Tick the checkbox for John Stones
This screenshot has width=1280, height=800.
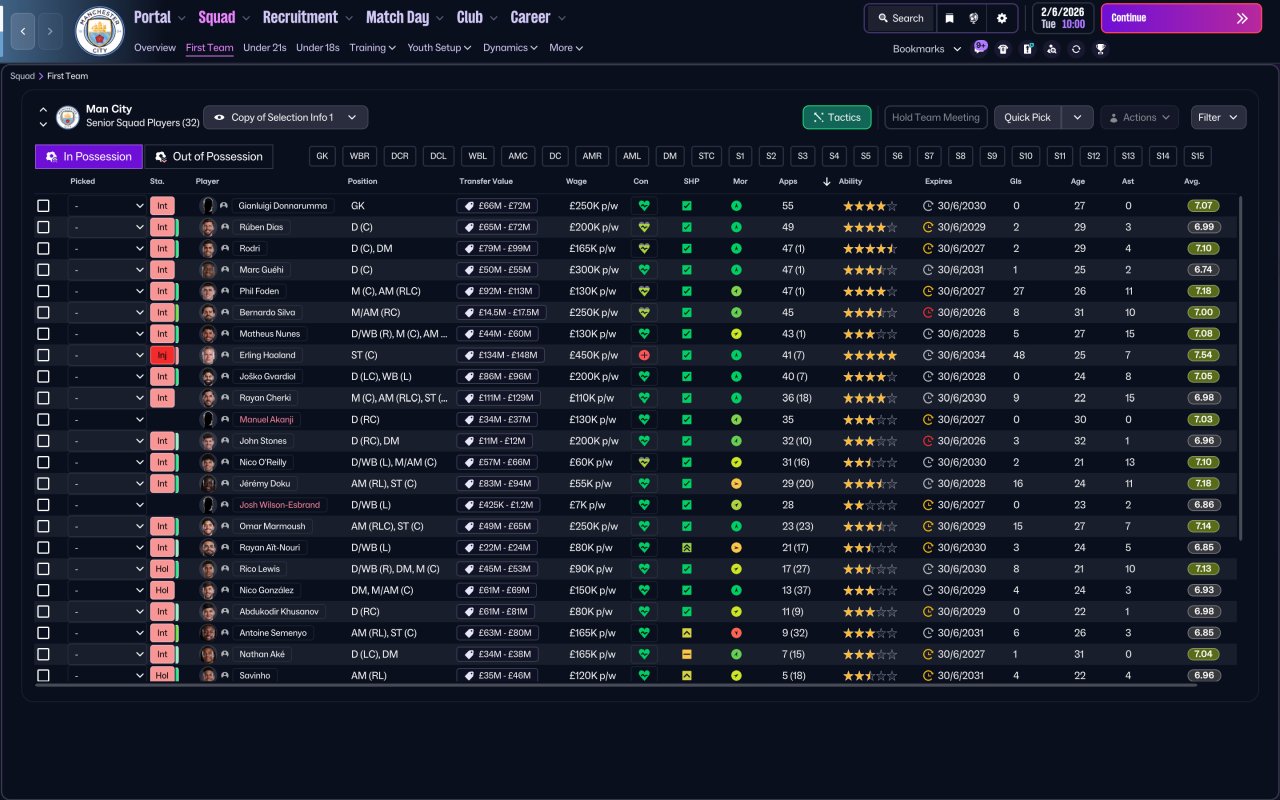(x=43, y=441)
